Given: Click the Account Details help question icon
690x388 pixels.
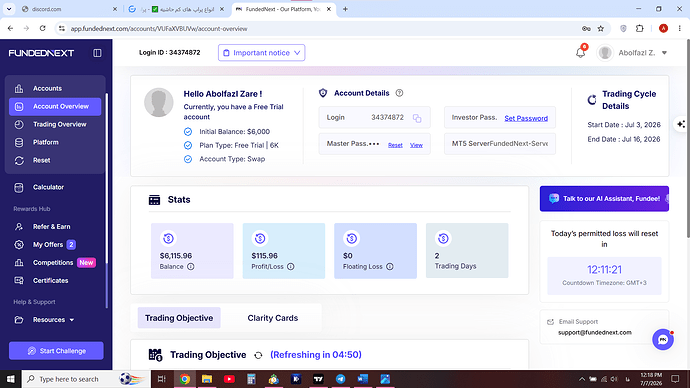Looking at the screenshot, I should click(399, 93).
